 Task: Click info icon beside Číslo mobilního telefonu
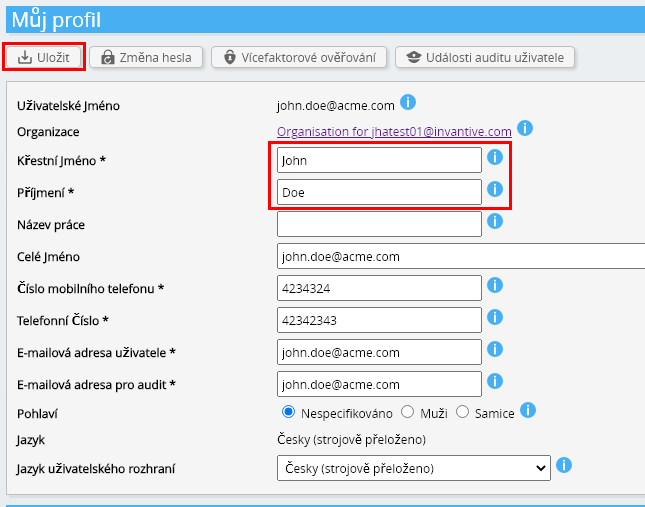[x=495, y=285]
